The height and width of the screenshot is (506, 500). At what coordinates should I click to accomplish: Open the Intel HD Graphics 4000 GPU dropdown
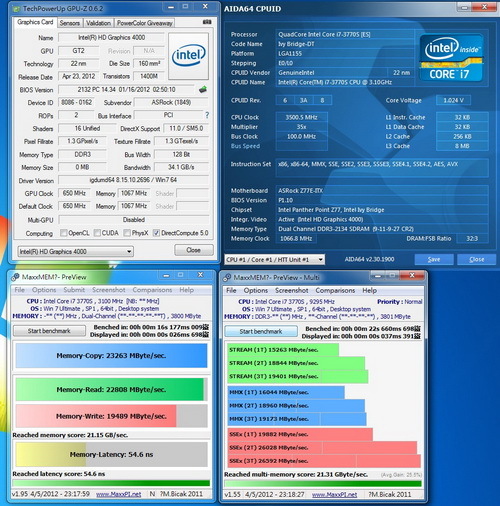[76, 251]
